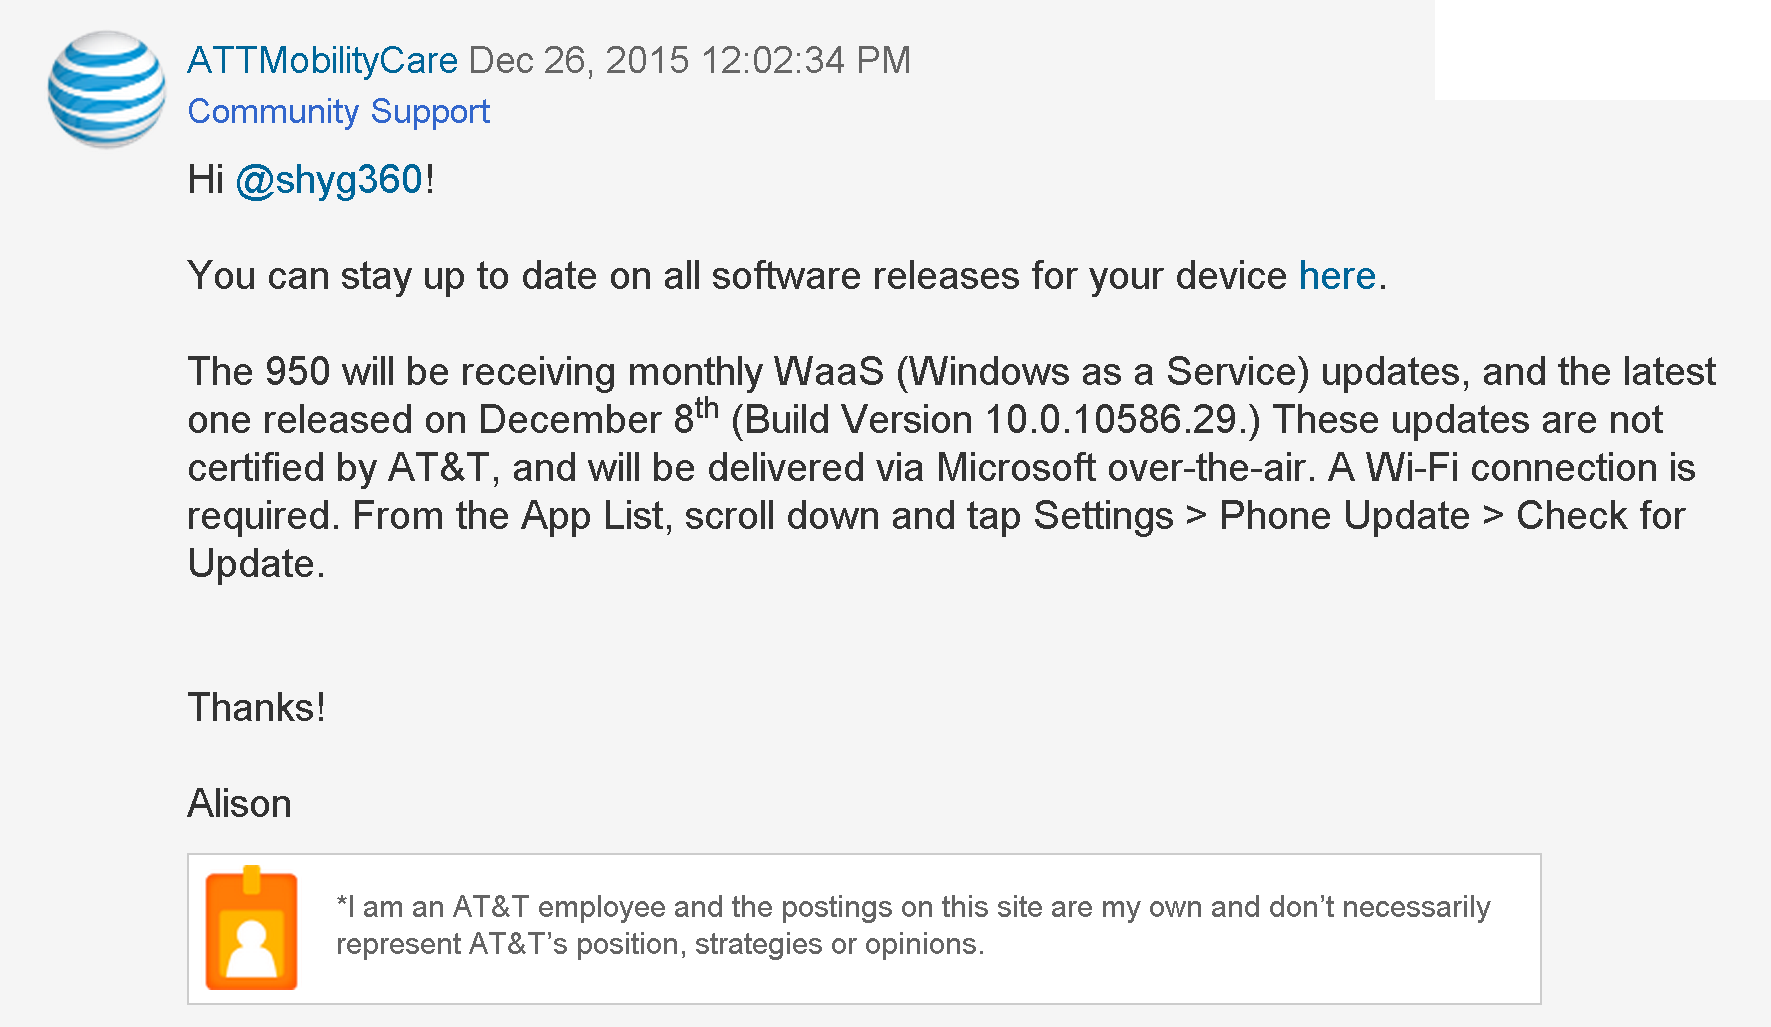Click the orange employee badge icon
This screenshot has width=1771, height=1027.
pos(251,928)
